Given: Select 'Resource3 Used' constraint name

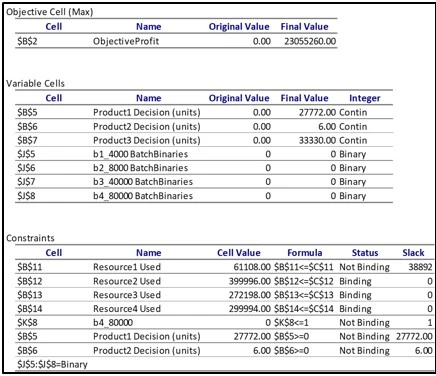Looking at the screenshot, I should pyautogui.click(x=127, y=295).
